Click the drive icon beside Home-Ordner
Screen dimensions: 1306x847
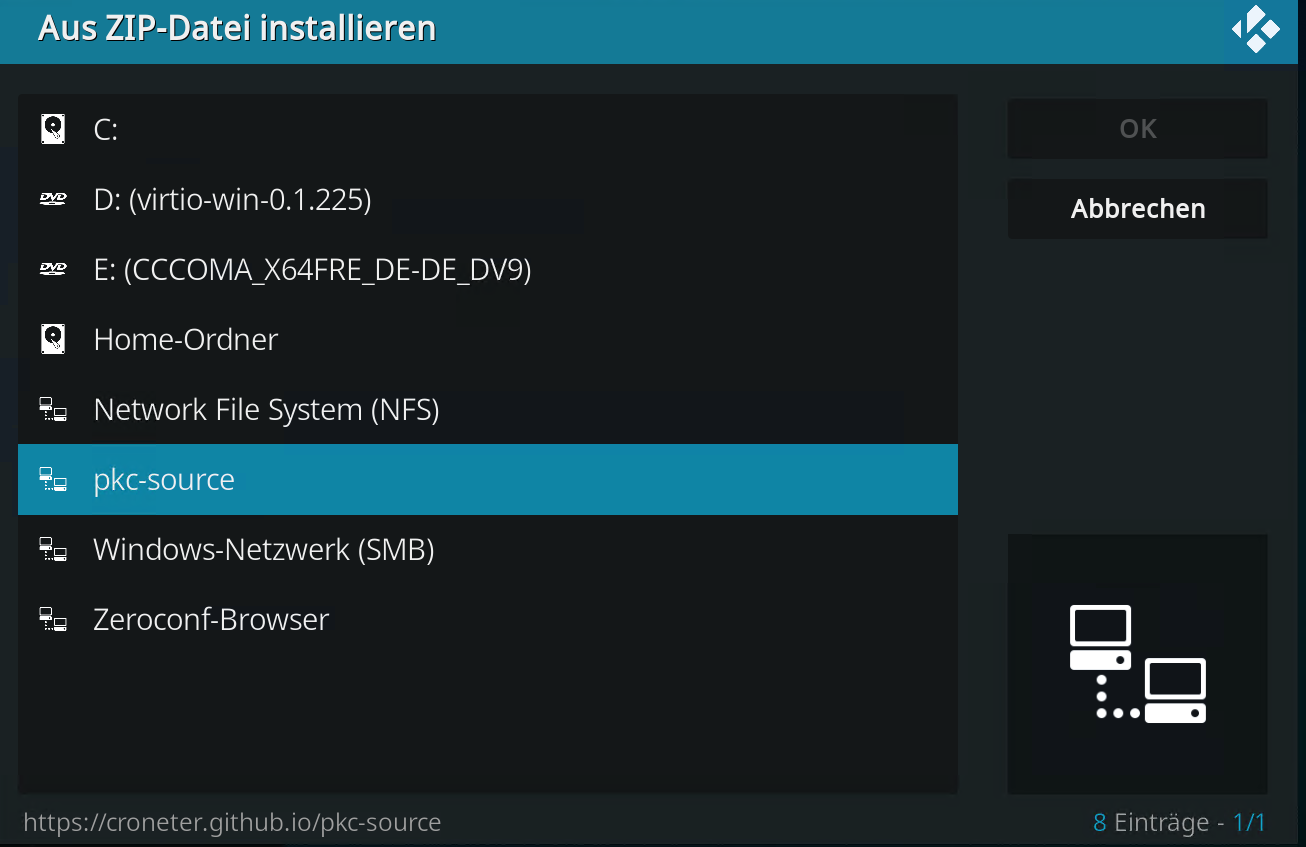click(53, 339)
